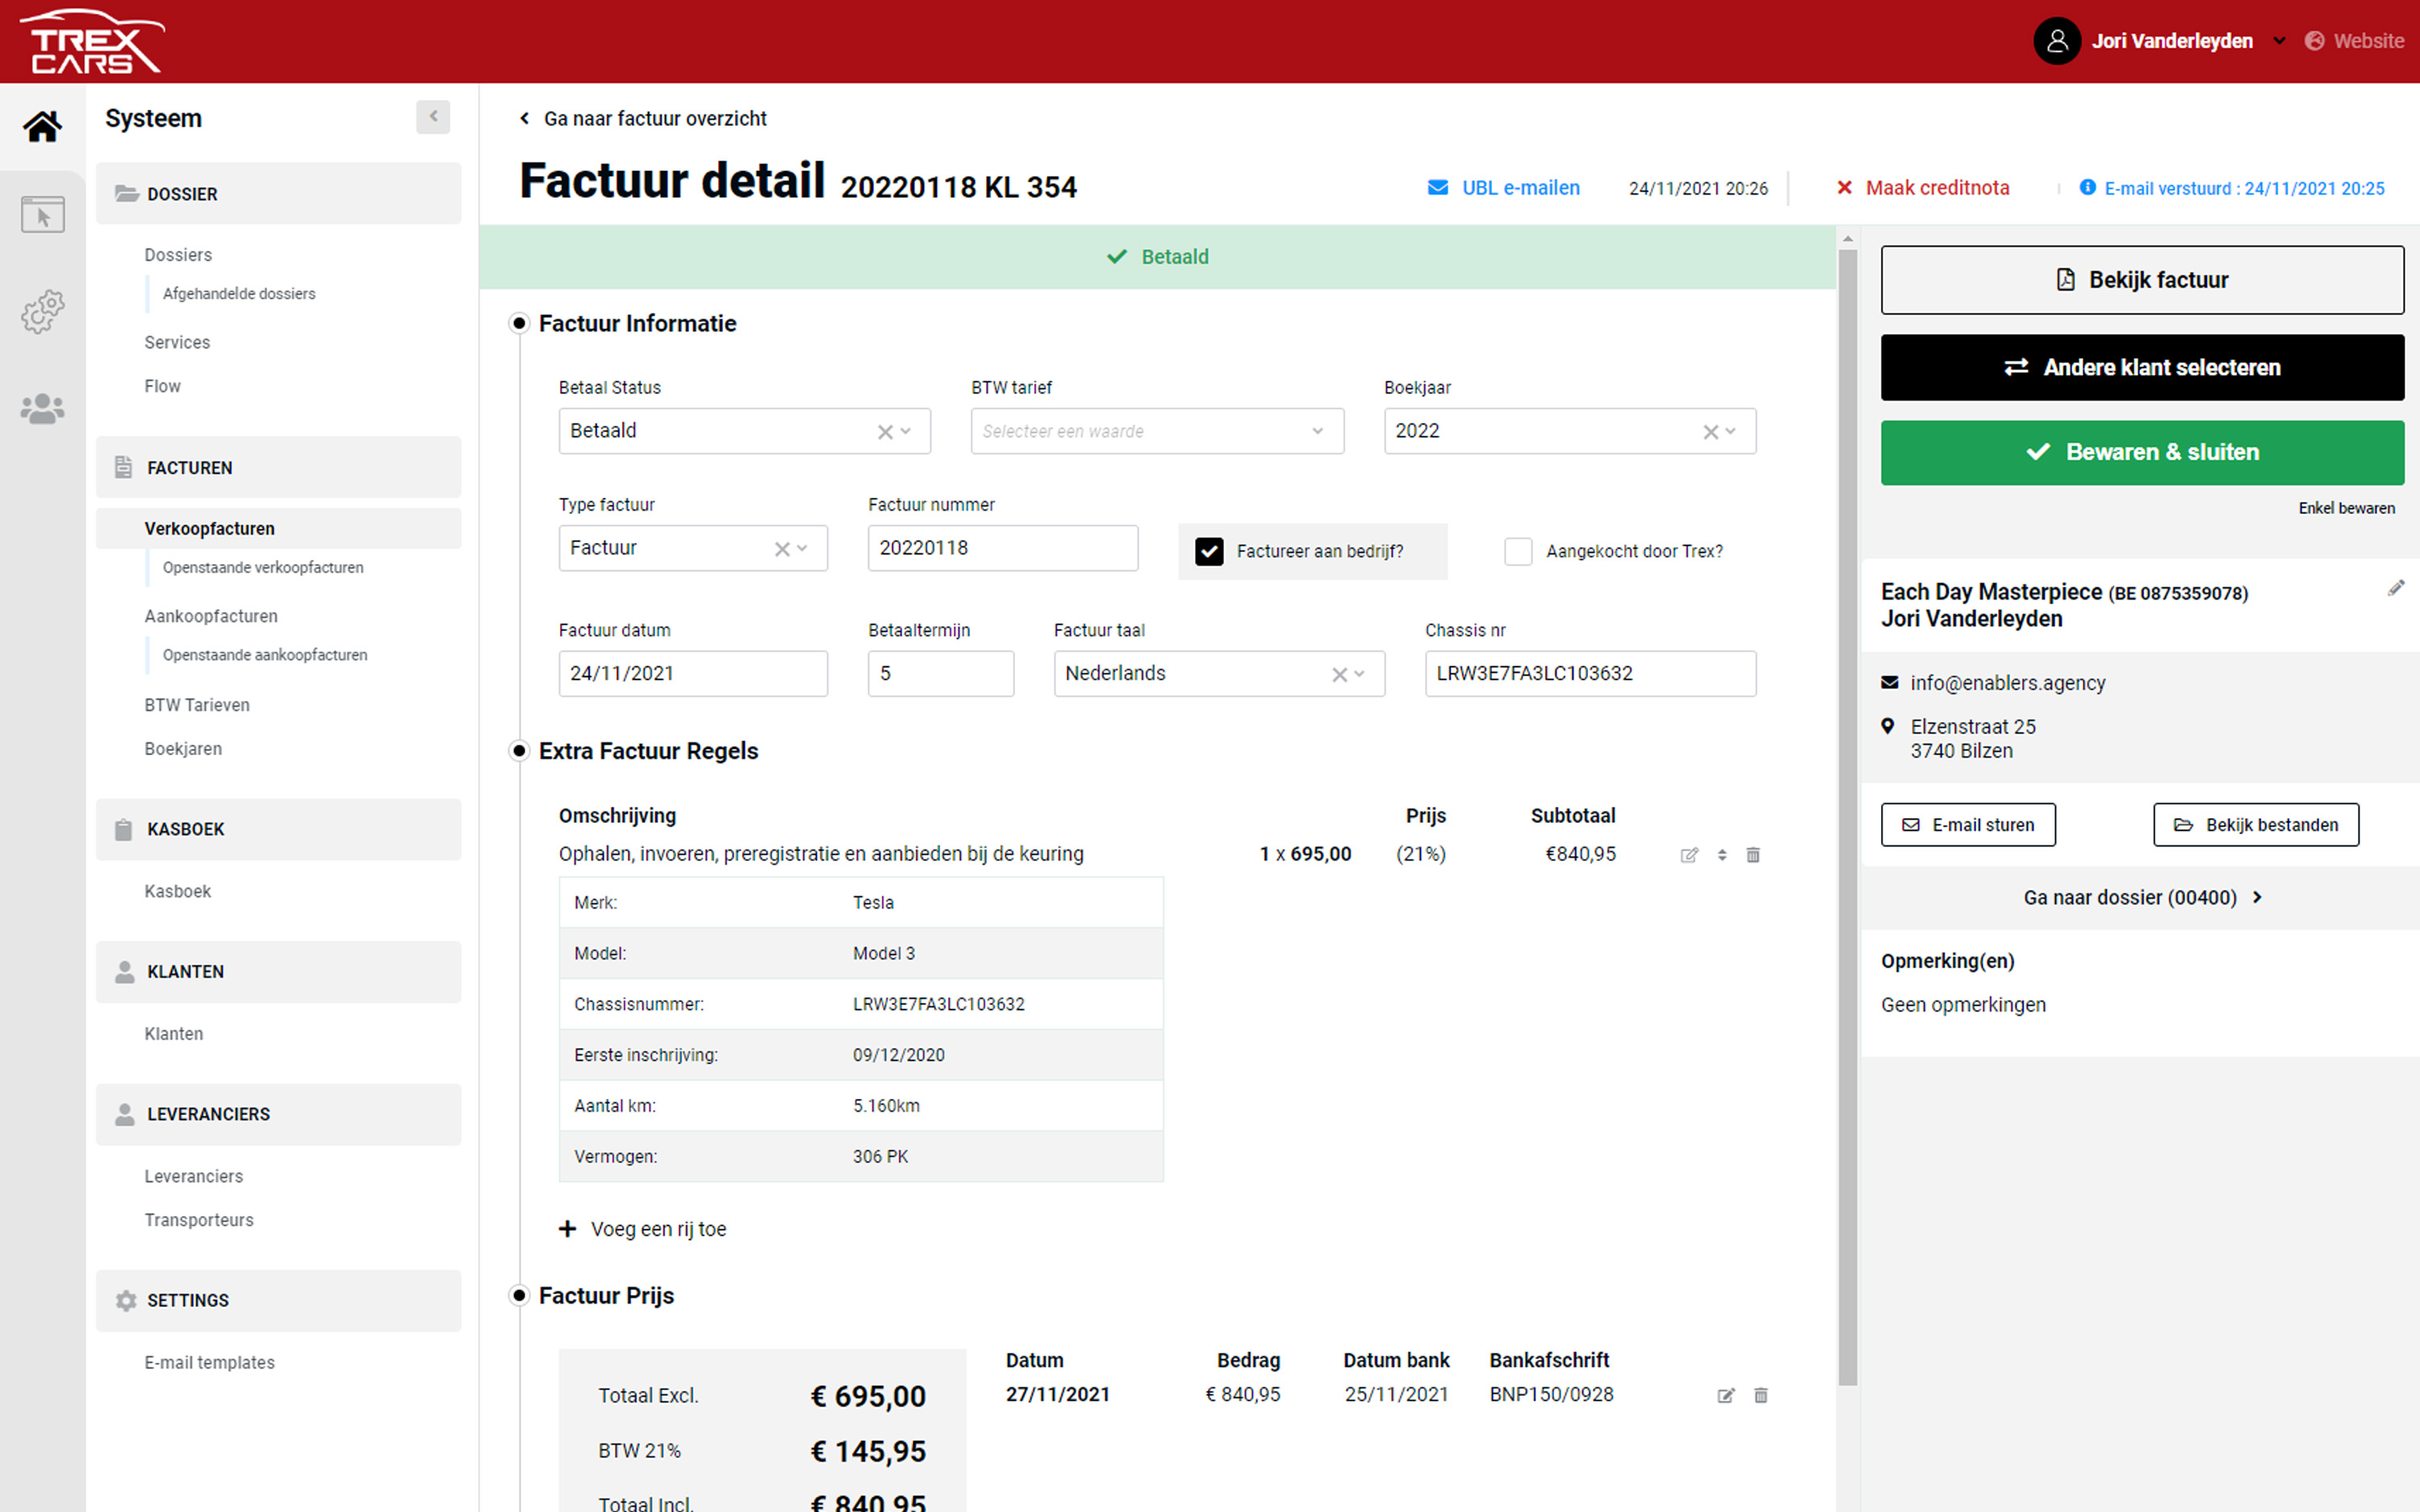Uncheck Factureer aan bedrijf checkbox
The height and width of the screenshot is (1512, 2420).
(x=1209, y=551)
